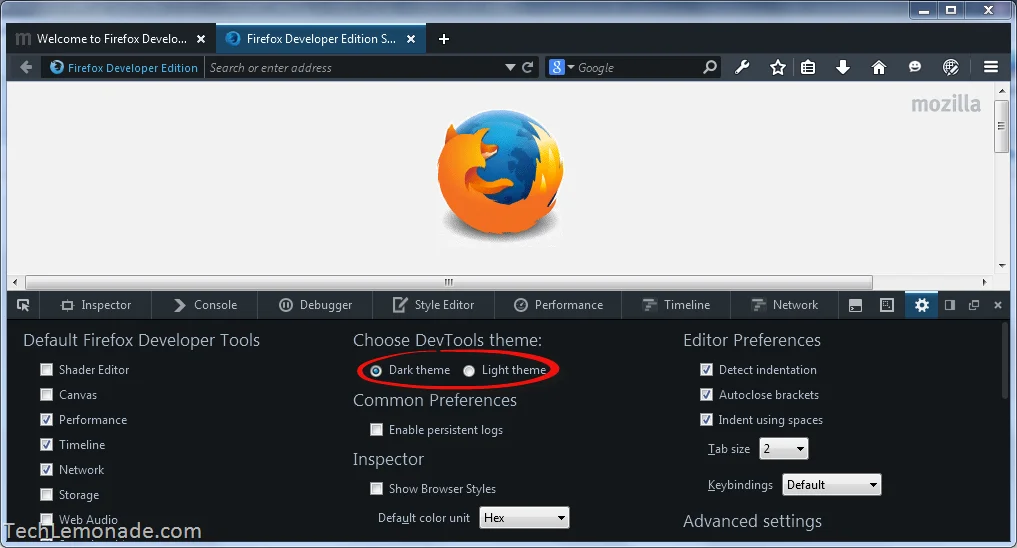Image resolution: width=1017 pixels, height=548 pixels.
Task: Detach devtools into separate window
Action: coord(974,305)
